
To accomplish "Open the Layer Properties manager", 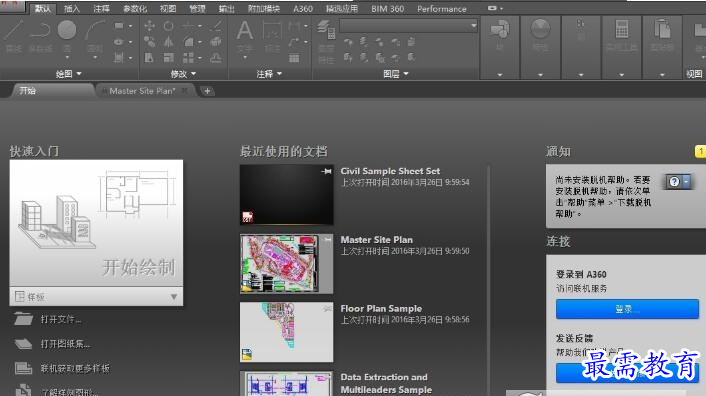I will tap(326, 31).
